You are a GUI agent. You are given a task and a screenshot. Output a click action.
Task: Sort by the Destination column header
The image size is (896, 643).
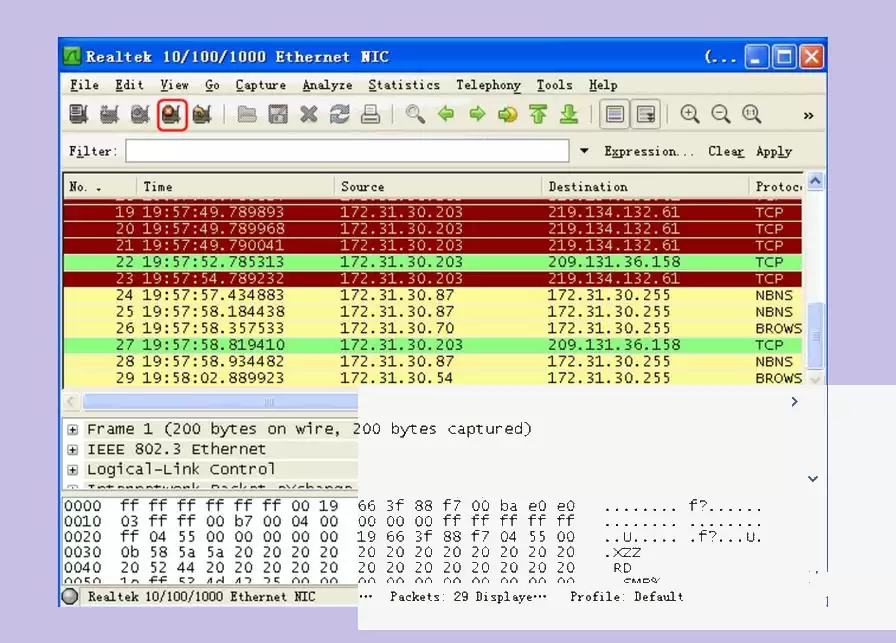(x=645, y=187)
